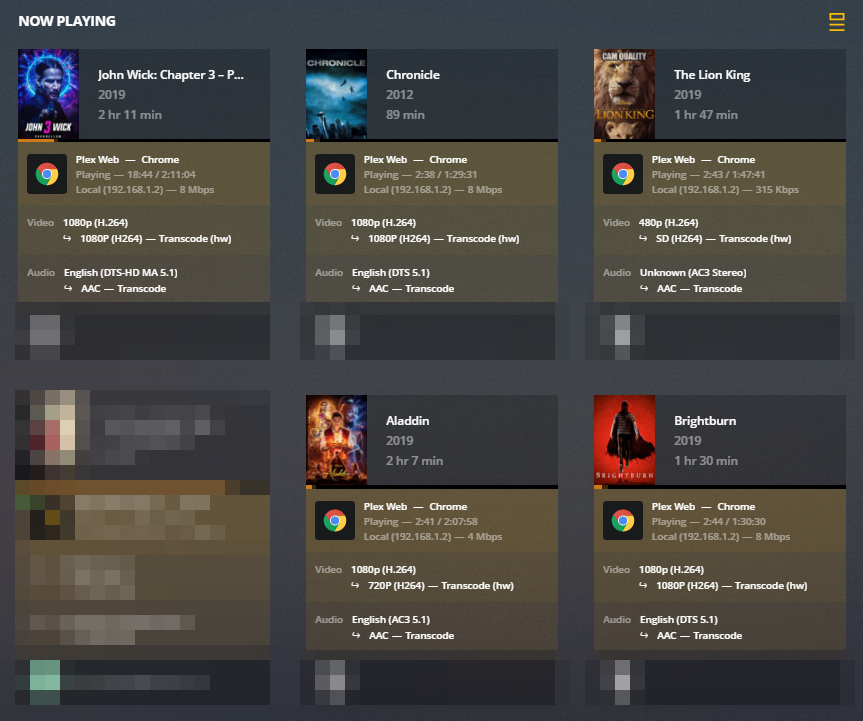863x721 pixels.
Task: Click 'Playing — 2:41 / 2:07:58' text
Action: pyautogui.click(x=420, y=521)
